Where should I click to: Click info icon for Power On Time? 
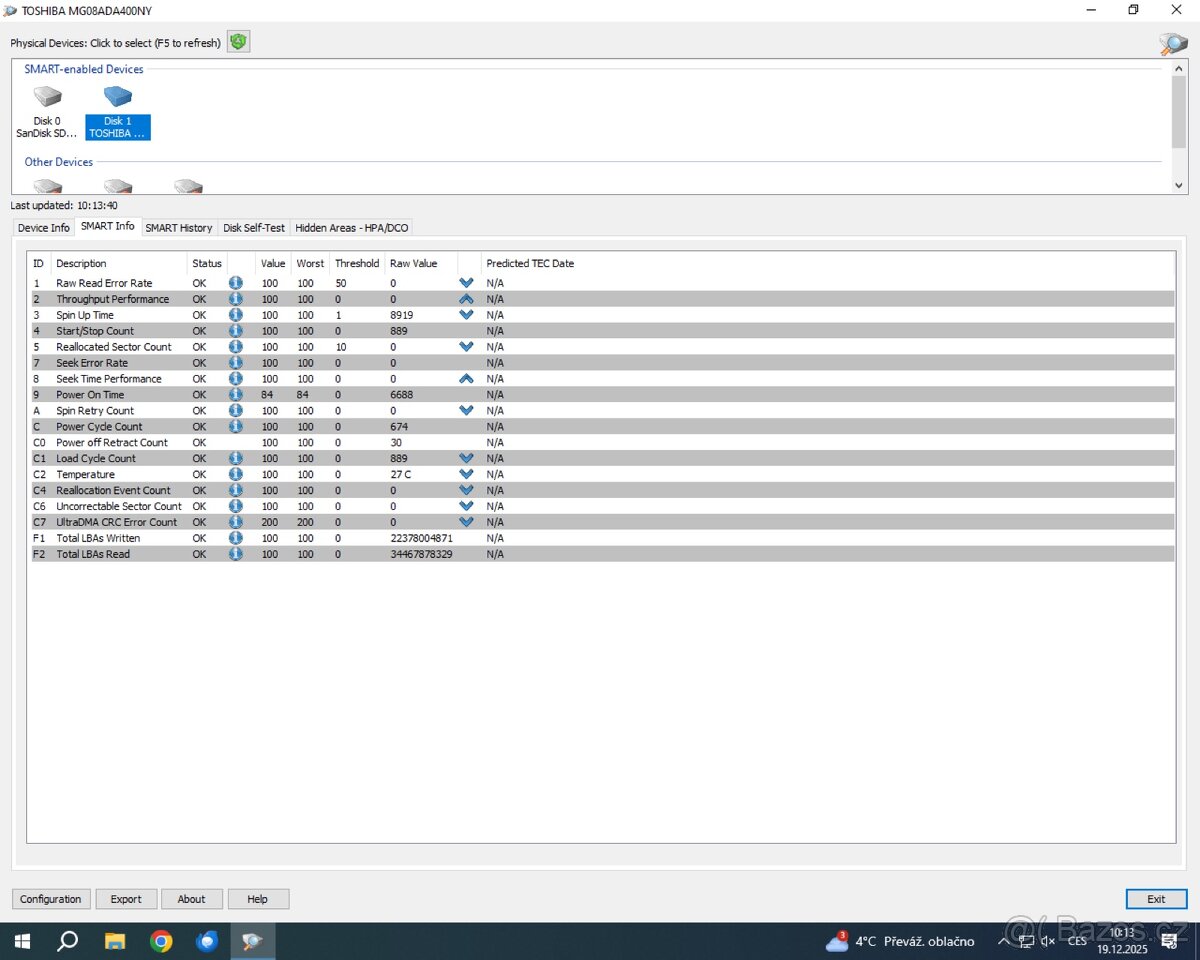(x=236, y=395)
